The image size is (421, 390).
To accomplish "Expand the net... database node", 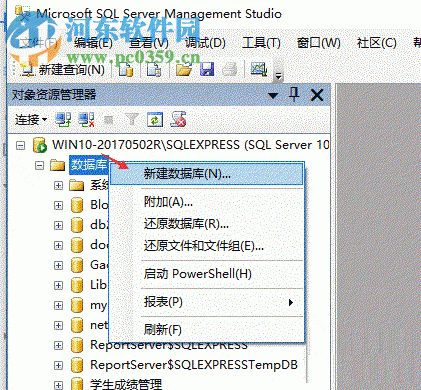I will pos(58,325).
